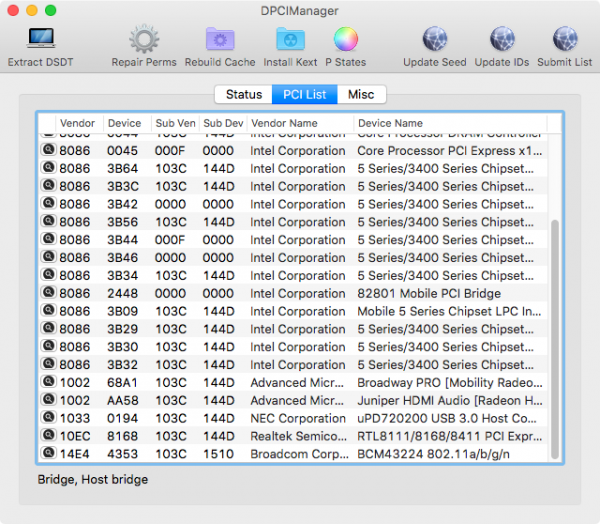Click the Update Seed globe icon
This screenshot has width=600, height=524.
434,40
